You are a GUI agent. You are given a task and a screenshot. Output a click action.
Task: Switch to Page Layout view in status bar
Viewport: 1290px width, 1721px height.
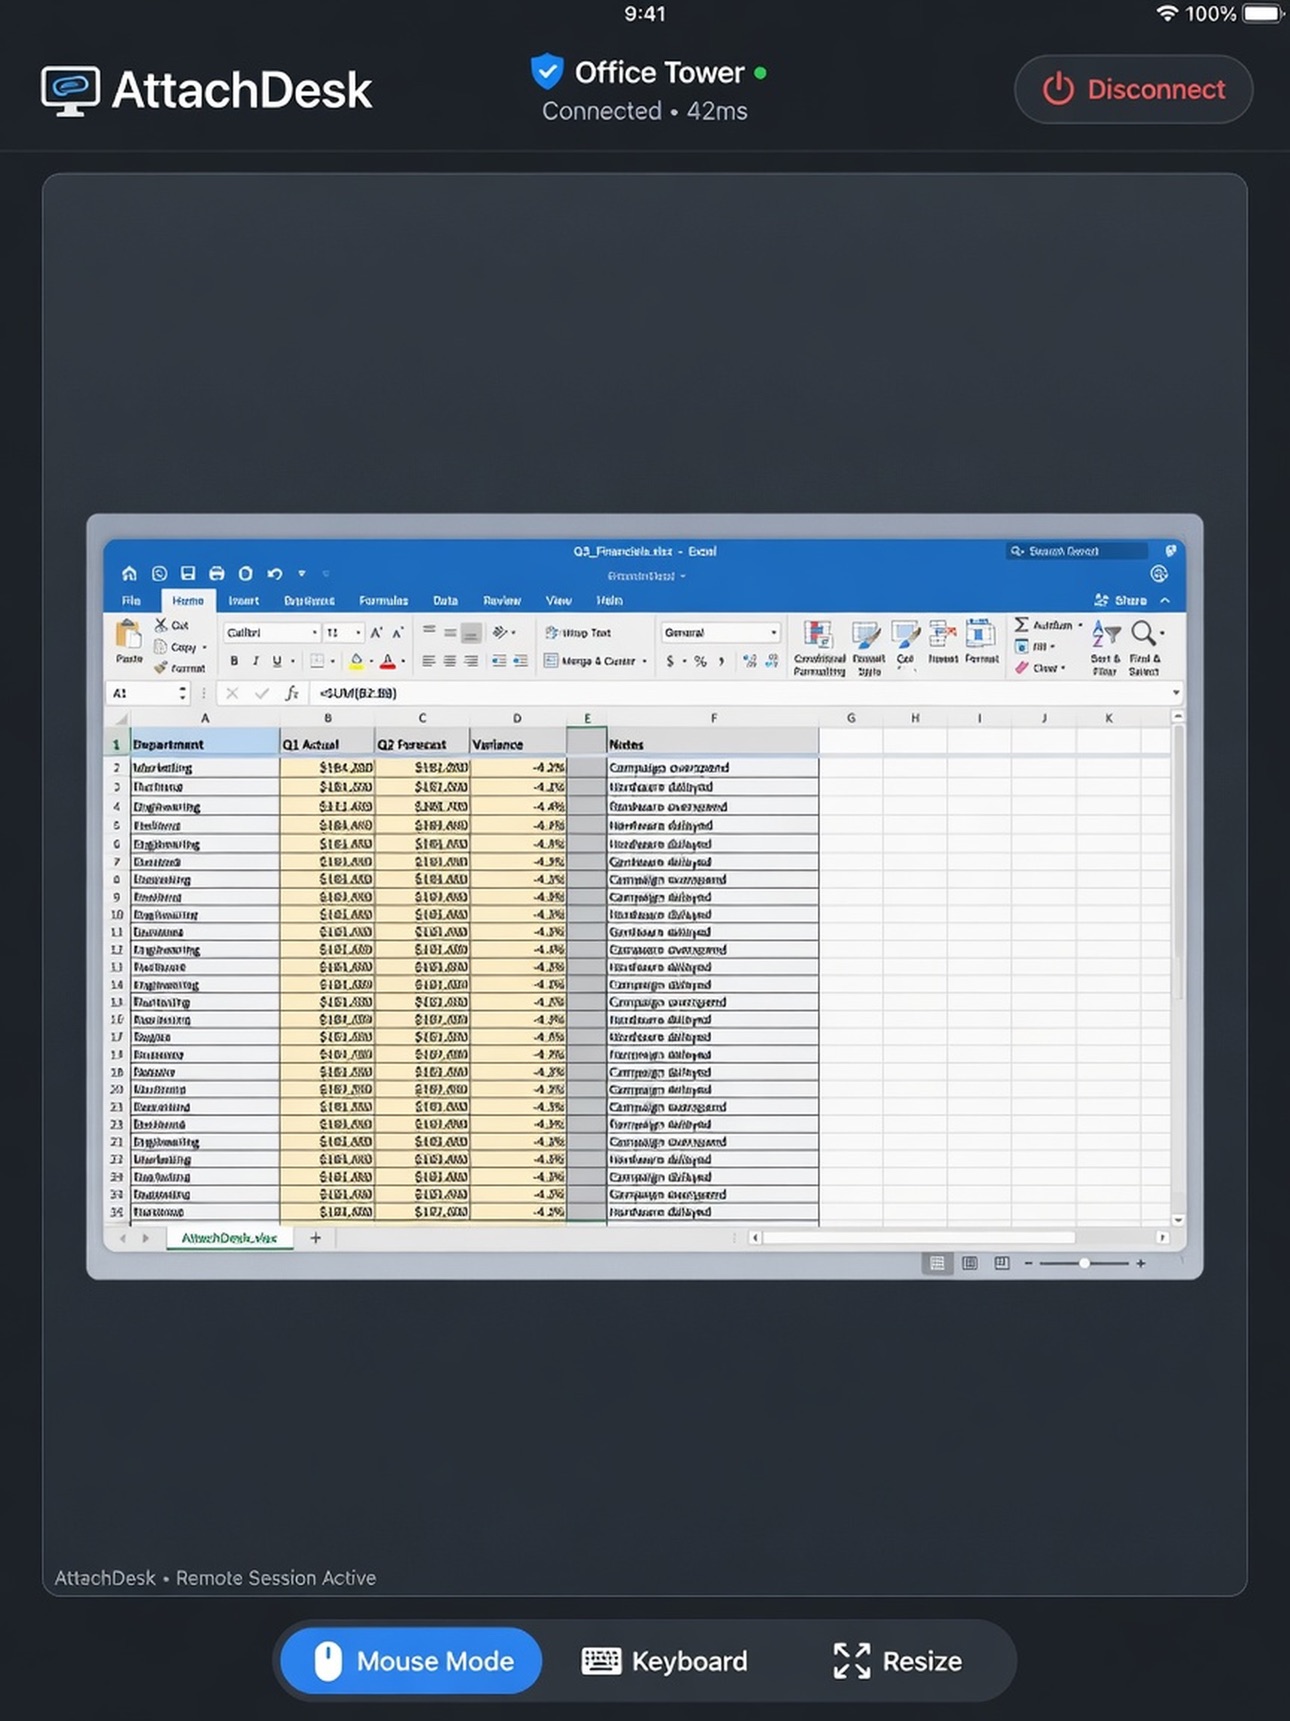pos(969,1263)
